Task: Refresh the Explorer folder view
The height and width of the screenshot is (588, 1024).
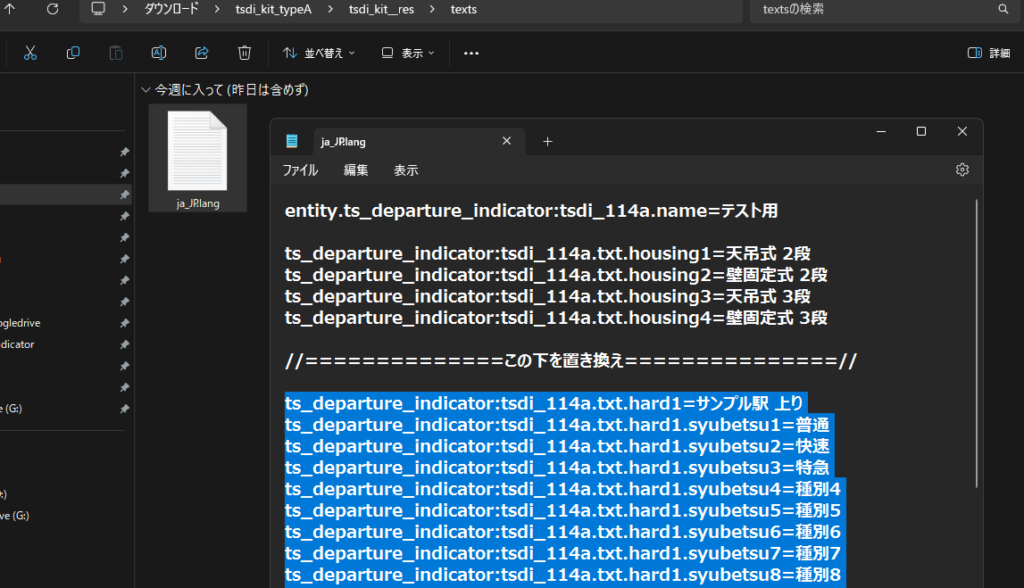Action: click(52, 9)
